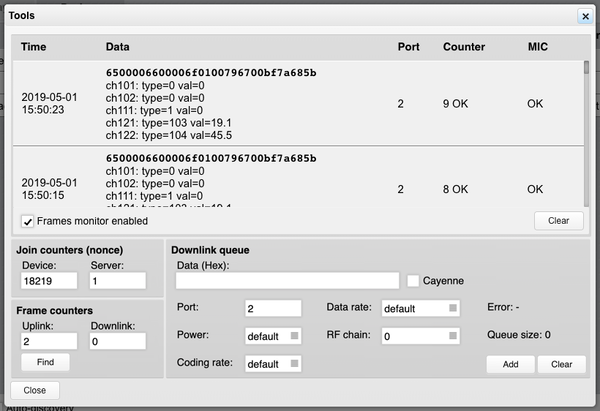
Task: Close the Tools dialog with X icon
Action: 585,16
